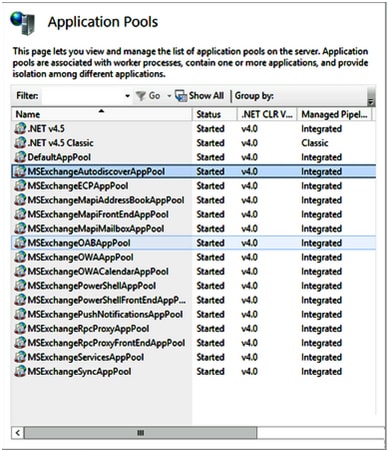
Task: Click the MSExchangeMapiFrontEndAppPool icon
Action: (x=20, y=214)
